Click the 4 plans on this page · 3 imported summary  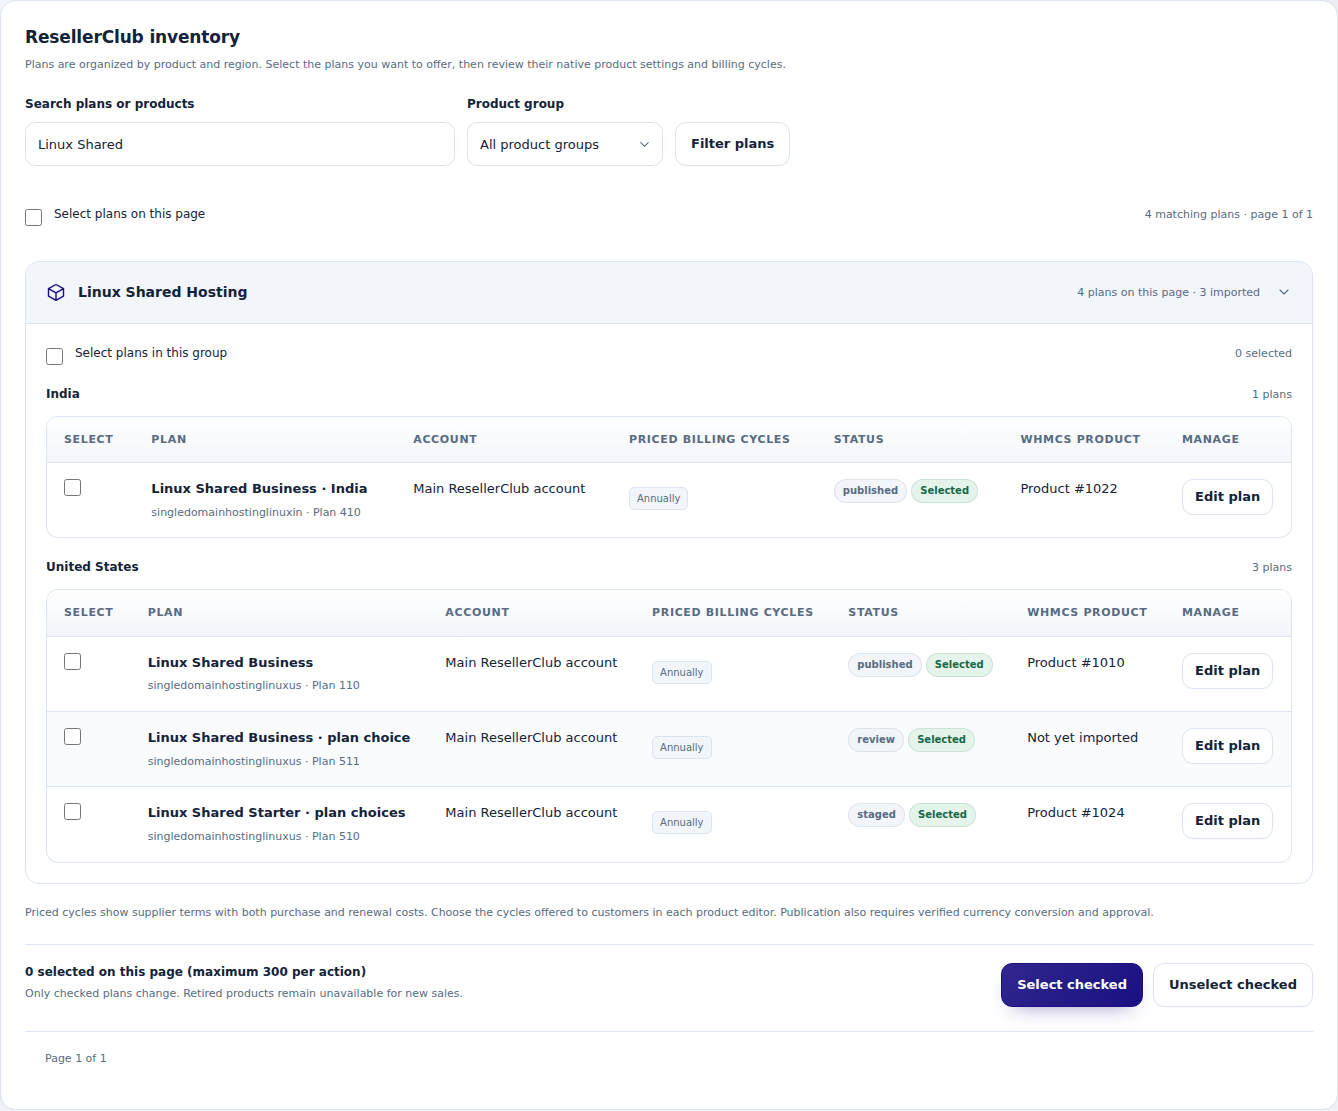tap(1168, 293)
